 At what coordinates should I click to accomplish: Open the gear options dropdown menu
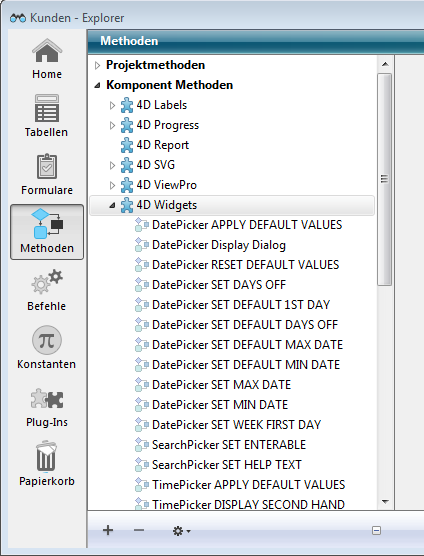point(181,531)
